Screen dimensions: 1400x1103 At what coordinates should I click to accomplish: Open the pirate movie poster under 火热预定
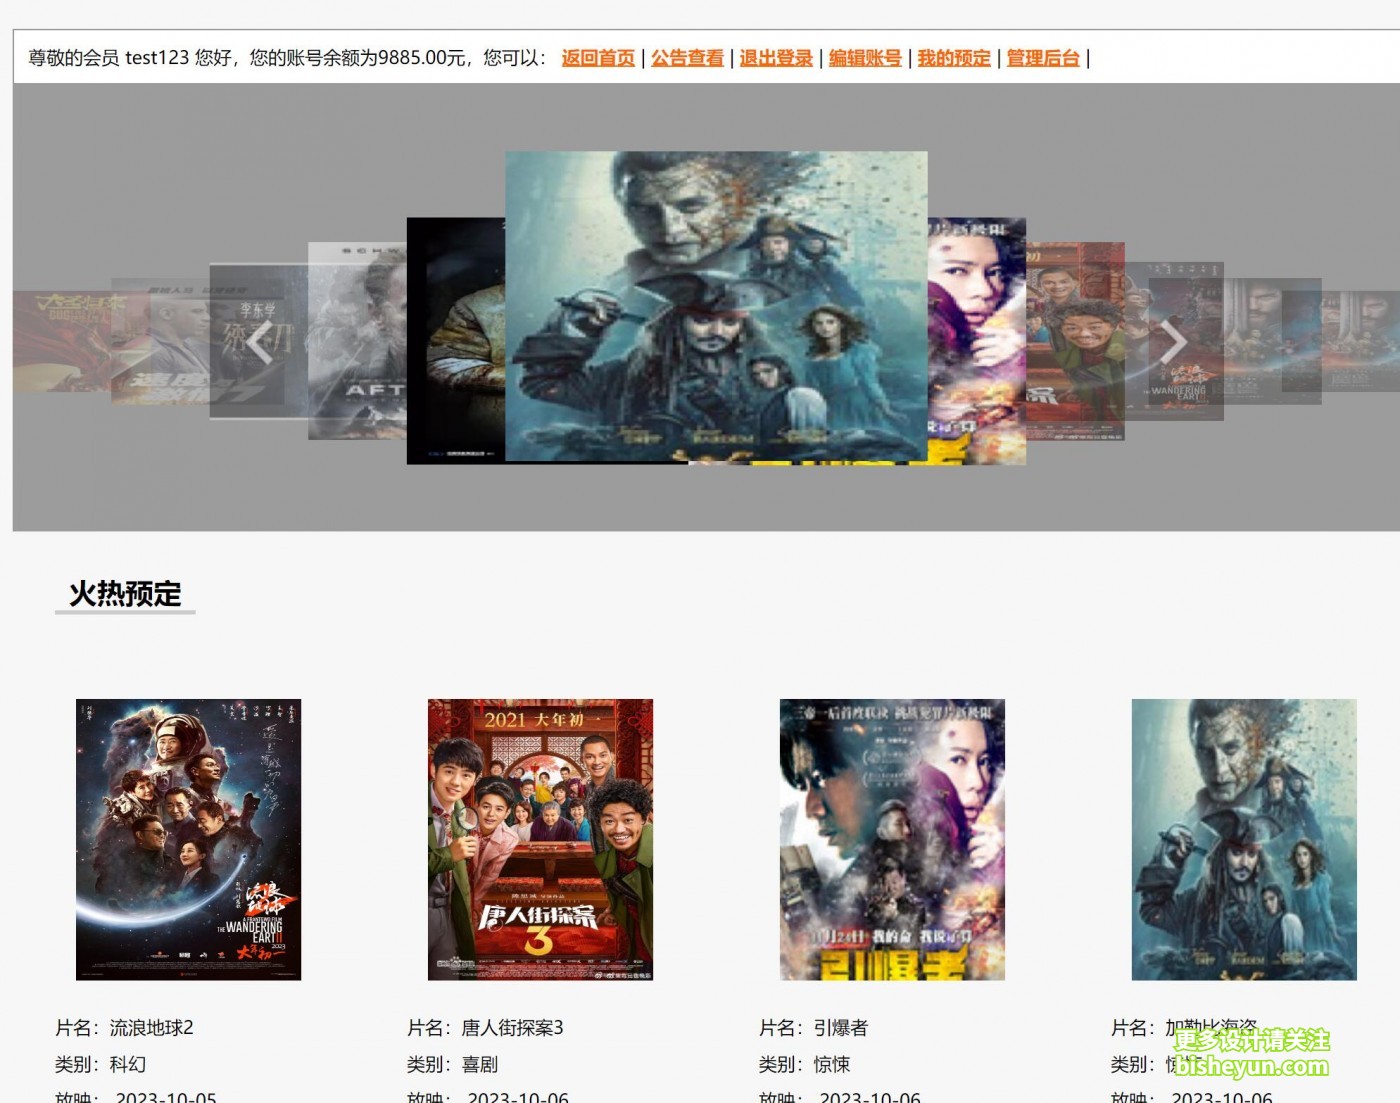(x=1244, y=839)
